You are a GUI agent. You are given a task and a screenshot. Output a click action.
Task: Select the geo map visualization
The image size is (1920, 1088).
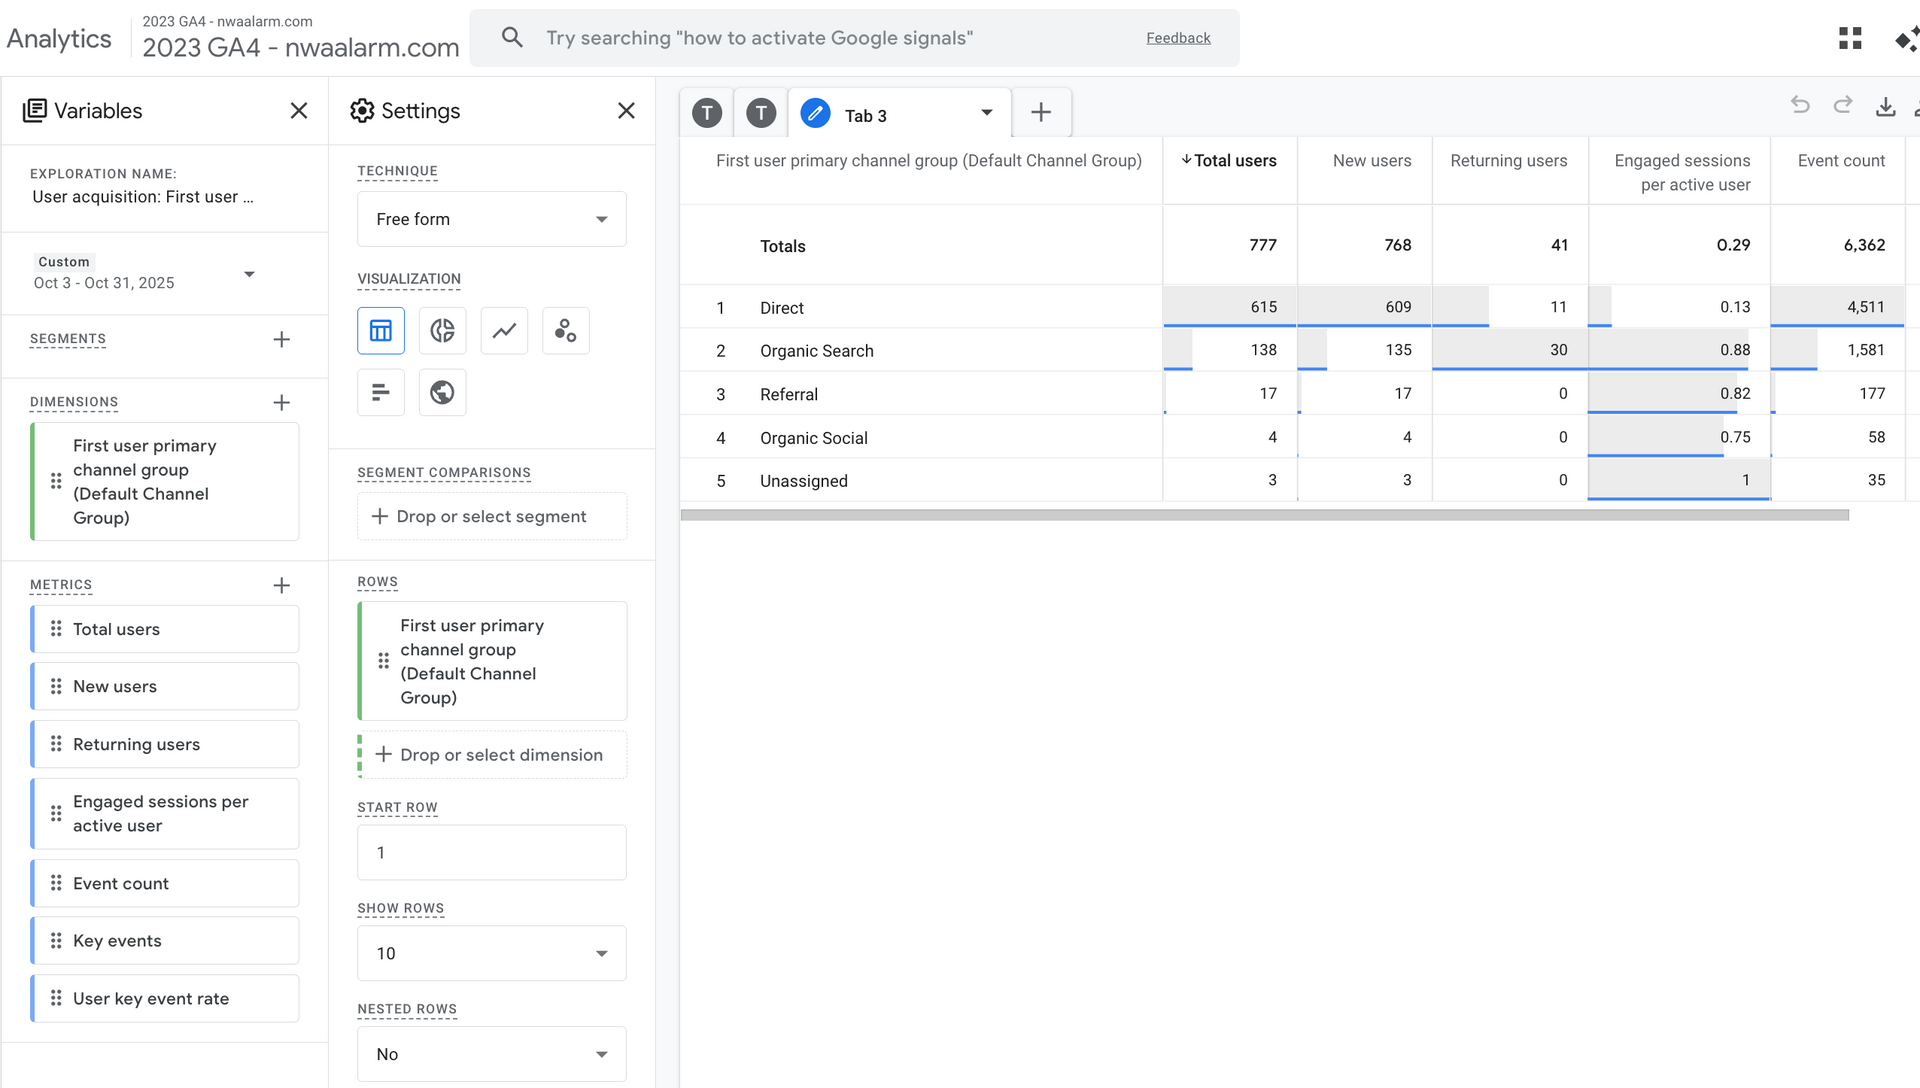[442, 392]
